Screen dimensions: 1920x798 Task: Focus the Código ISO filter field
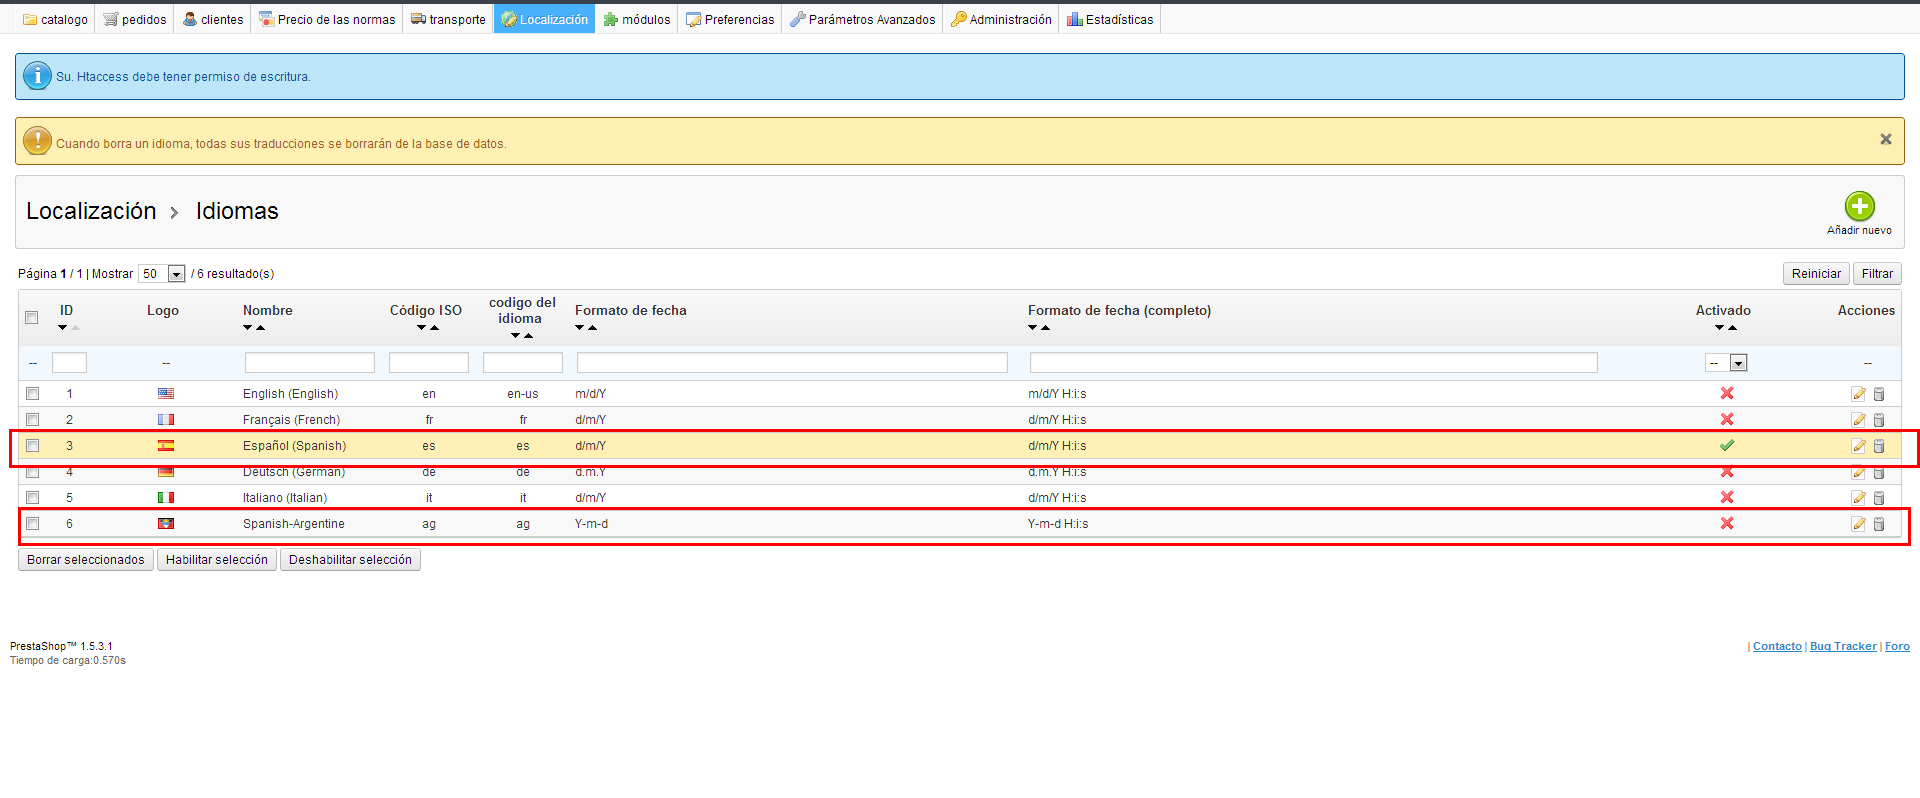pyautogui.click(x=429, y=363)
